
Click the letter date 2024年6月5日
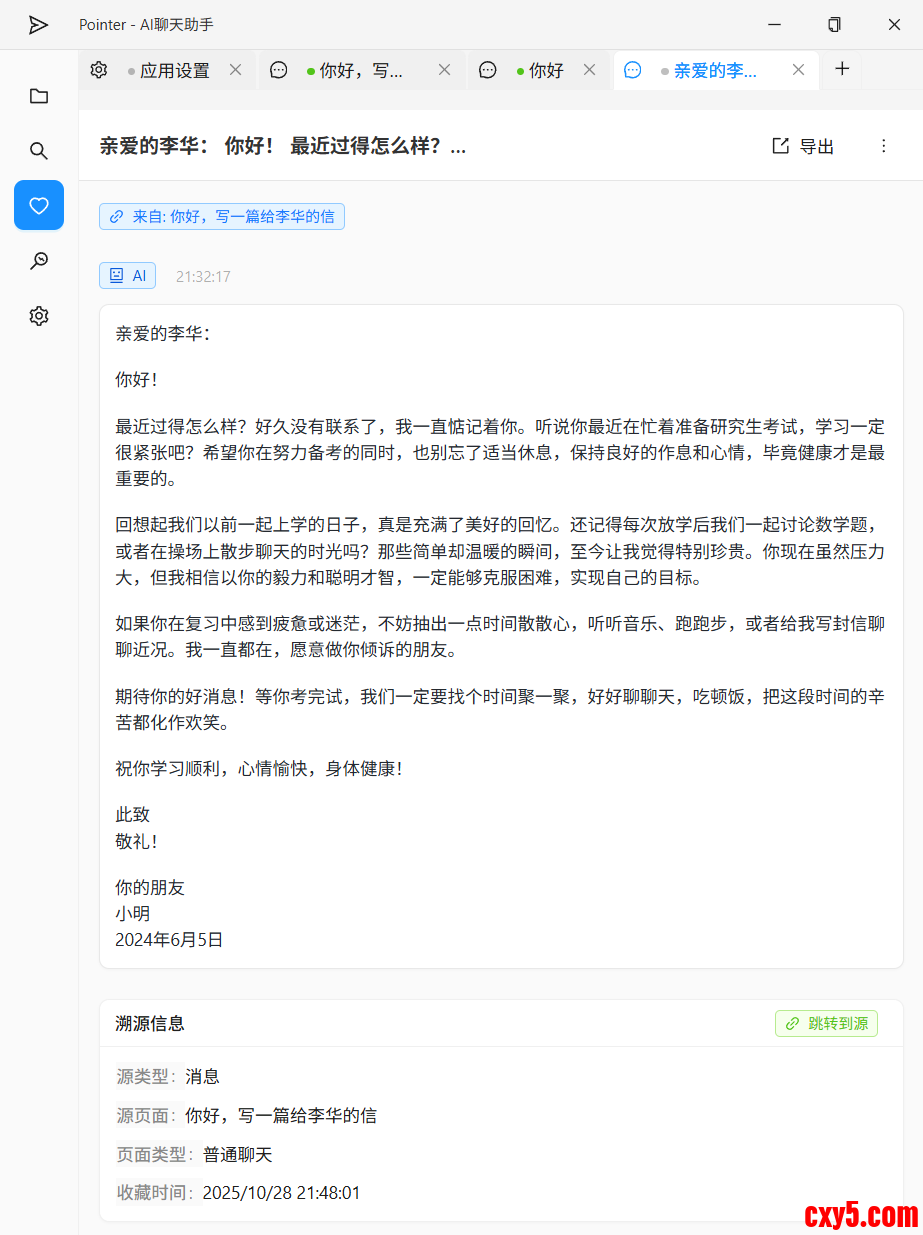(x=169, y=939)
